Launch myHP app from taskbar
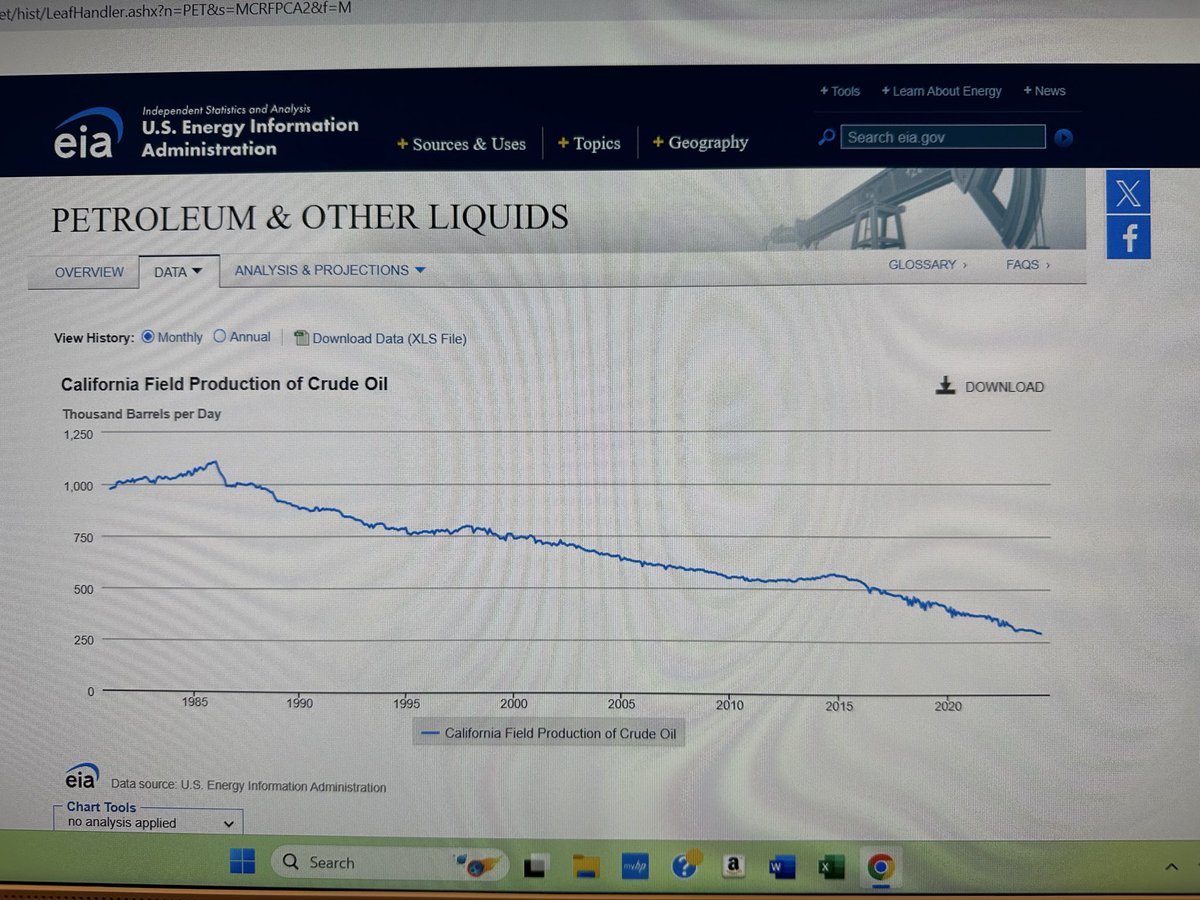The image size is (1200, 900). pos(634,866)
